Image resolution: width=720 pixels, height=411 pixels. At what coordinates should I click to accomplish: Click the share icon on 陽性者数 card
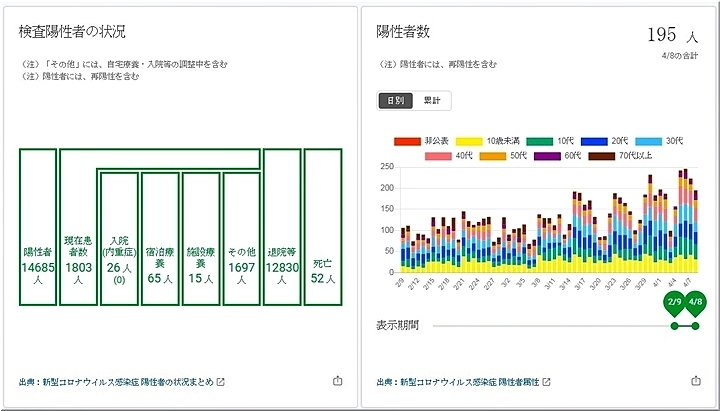(x=696, y=381)
